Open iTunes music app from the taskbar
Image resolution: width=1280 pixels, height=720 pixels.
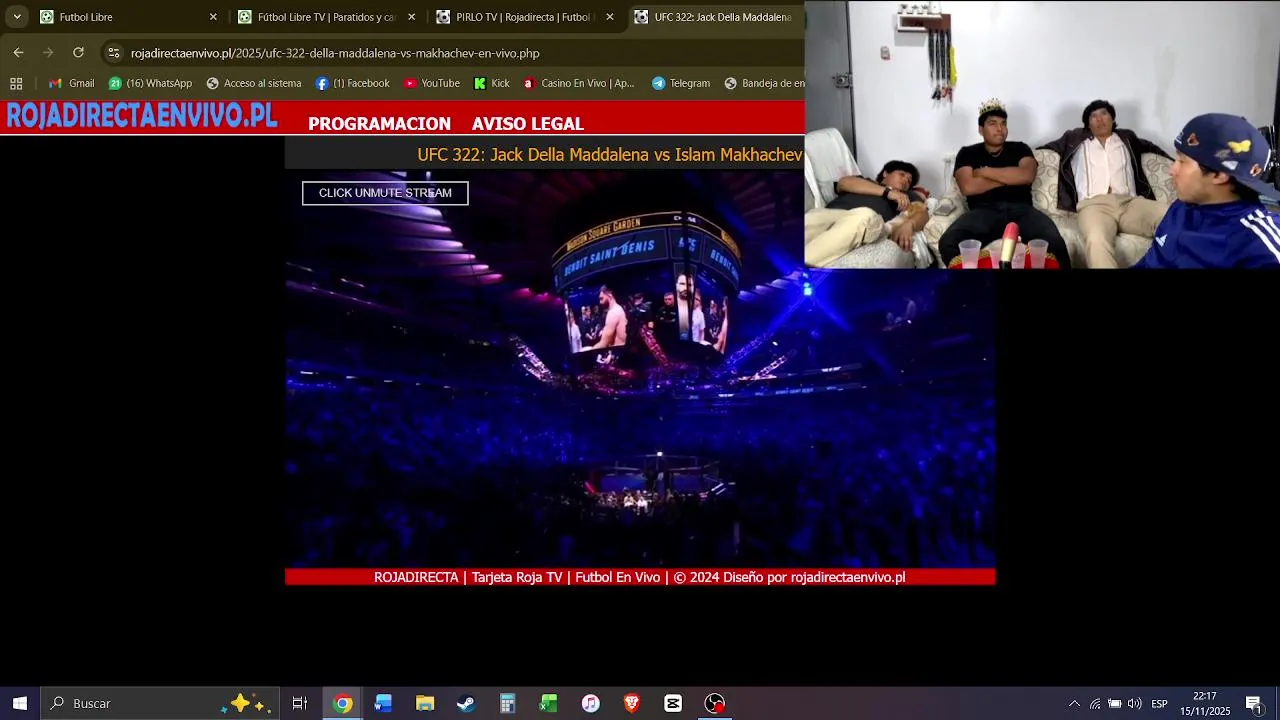(590, 703)
